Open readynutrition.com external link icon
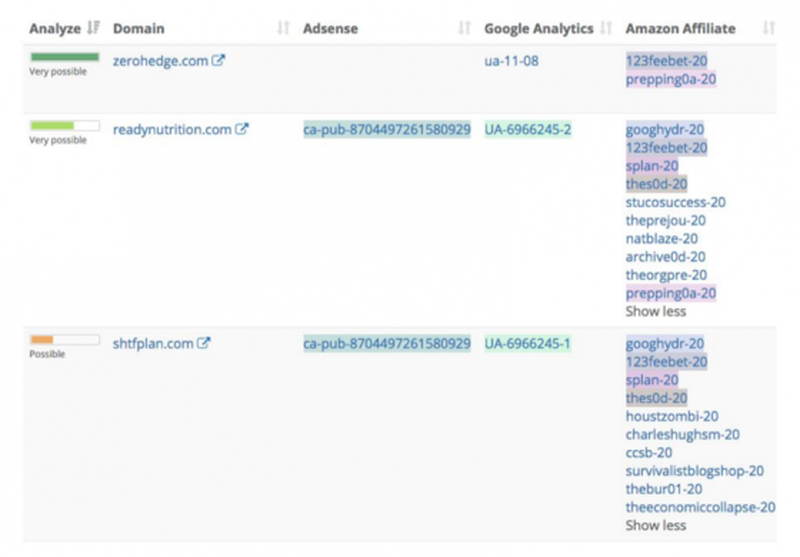Screen dimensions: 800x557 (242, 129)
